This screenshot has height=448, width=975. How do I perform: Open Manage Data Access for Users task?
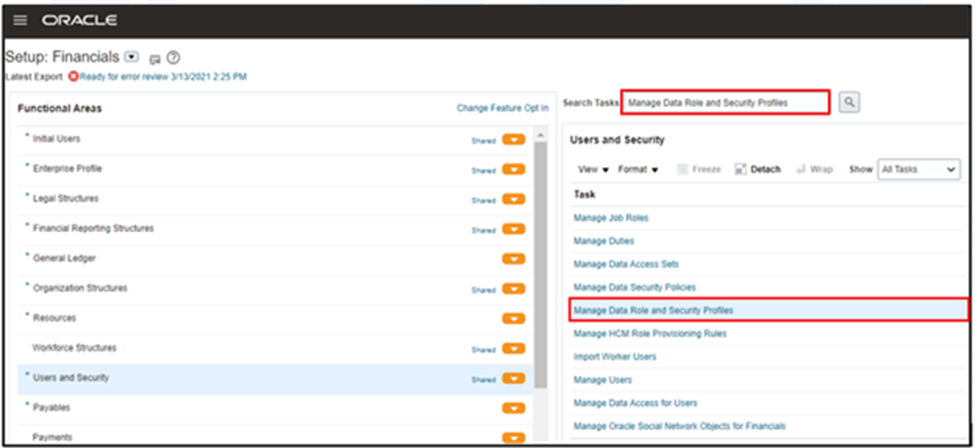click(635, 403)
